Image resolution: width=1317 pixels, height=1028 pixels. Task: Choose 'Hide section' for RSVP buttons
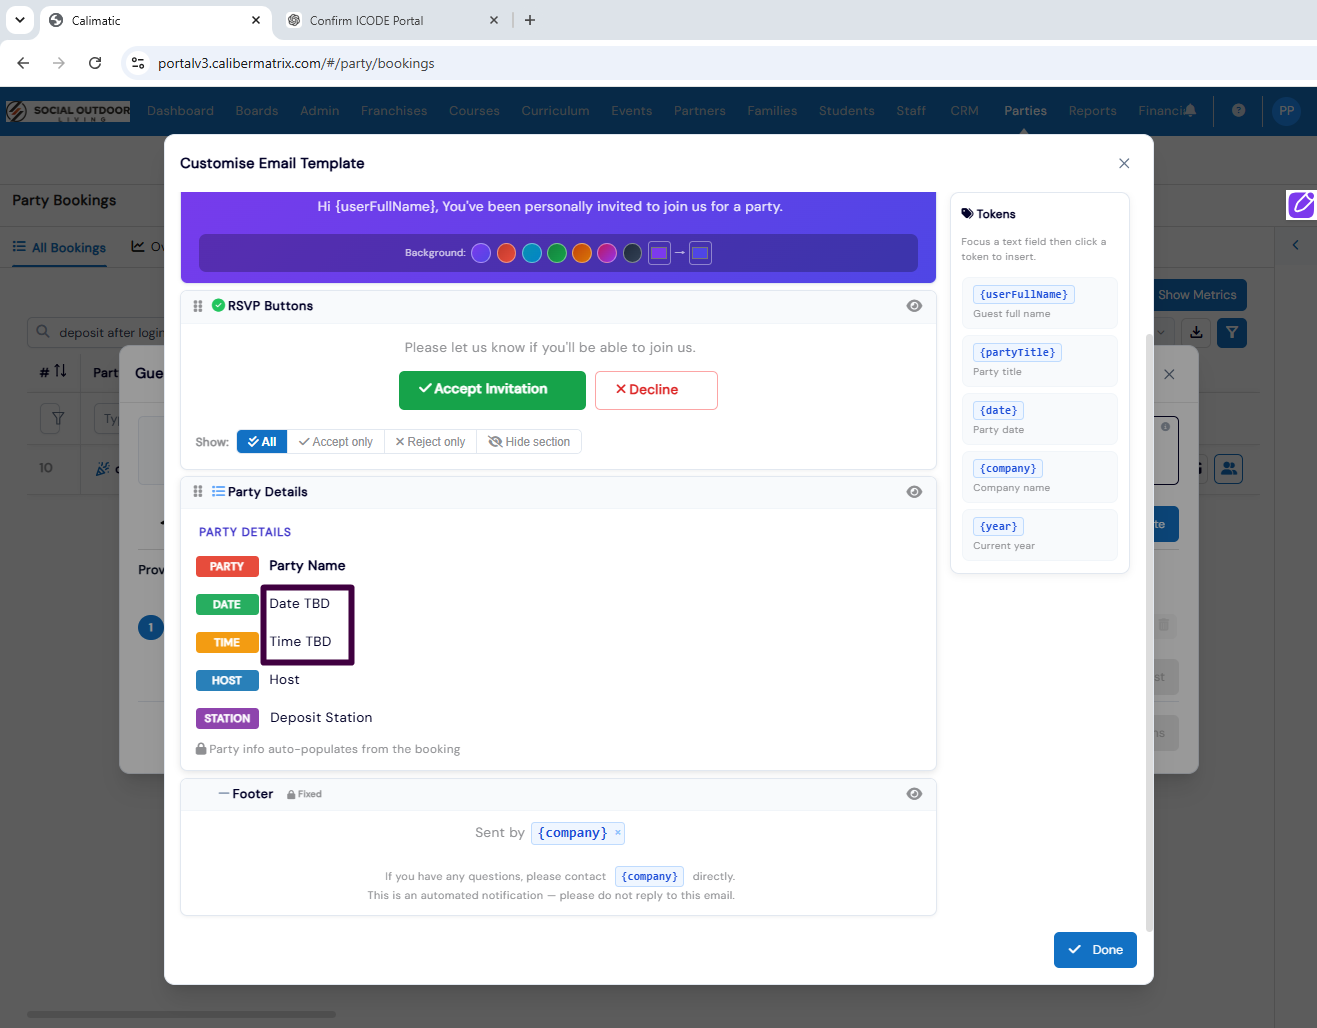coord(529,442)
